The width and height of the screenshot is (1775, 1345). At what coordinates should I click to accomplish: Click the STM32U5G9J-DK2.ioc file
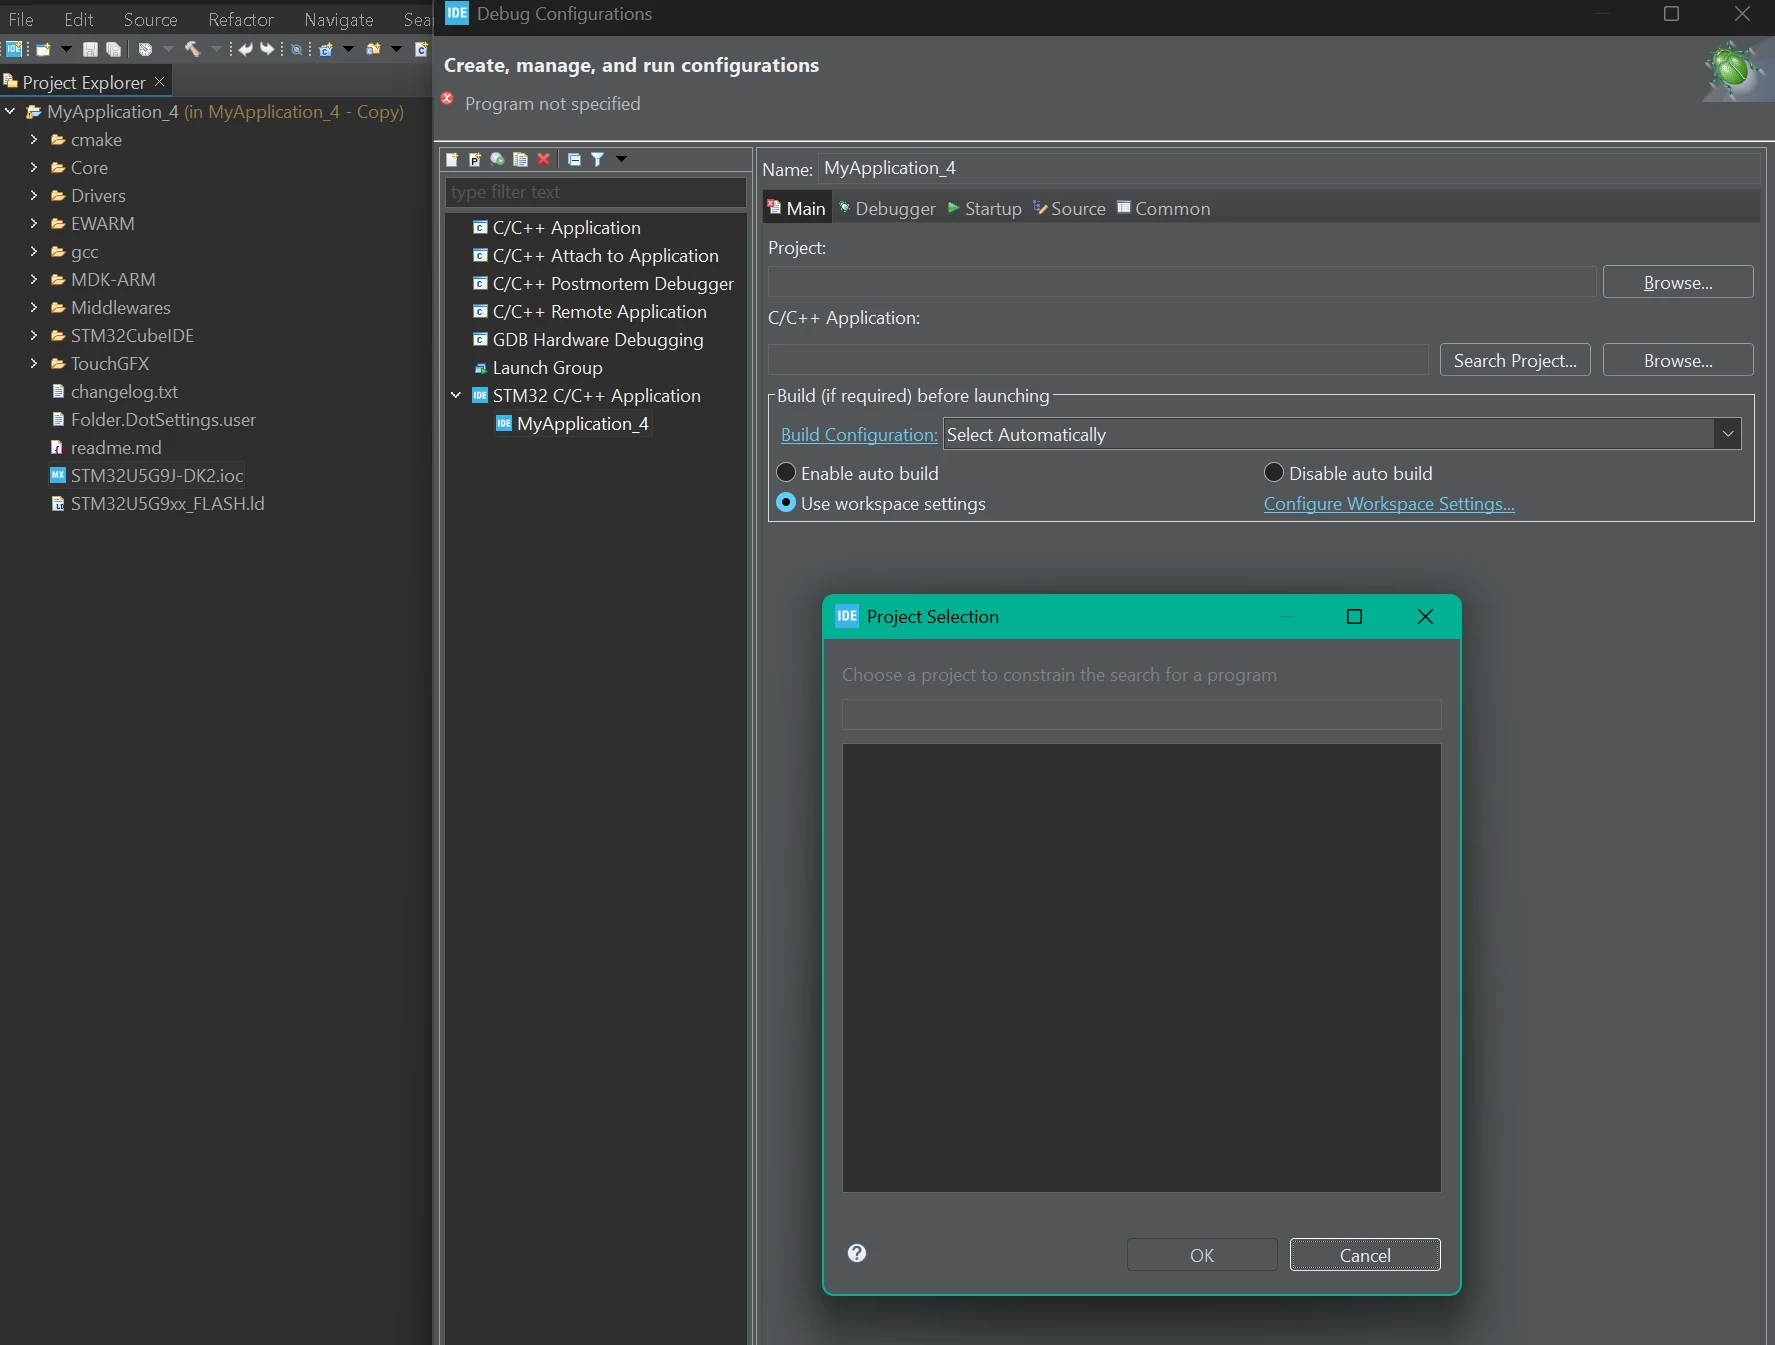pyautogui.click(x=146, y=475)
